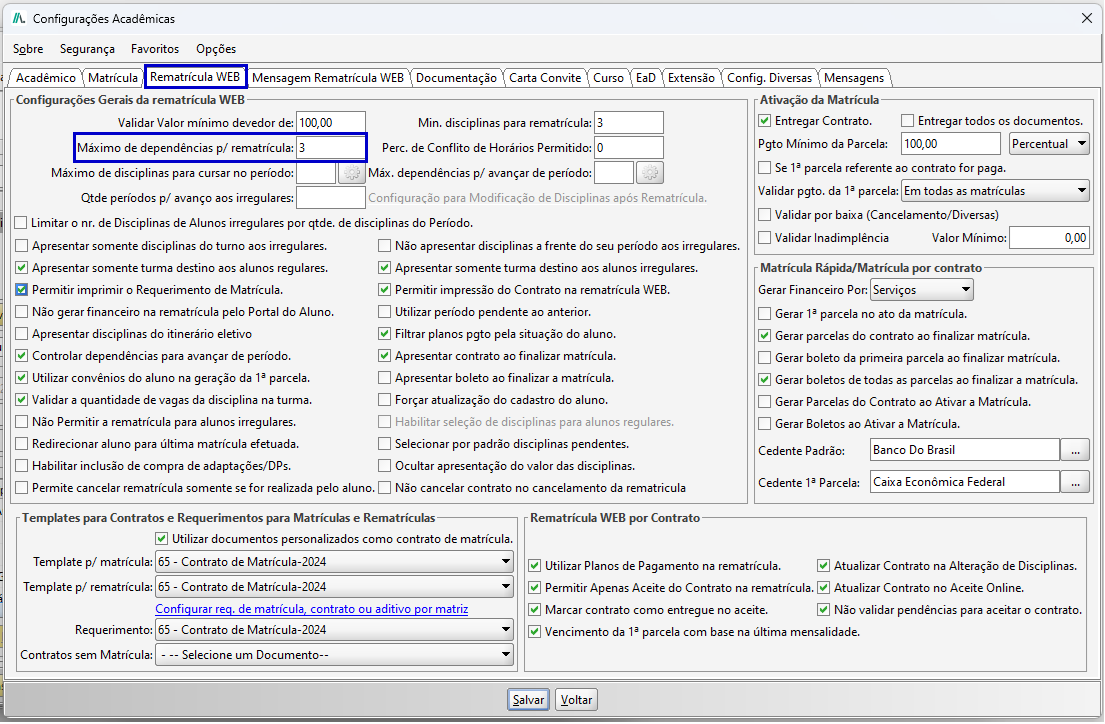Open the Favoritos menu
This screenshot has width=1105, height=724.
pos(155,49)
